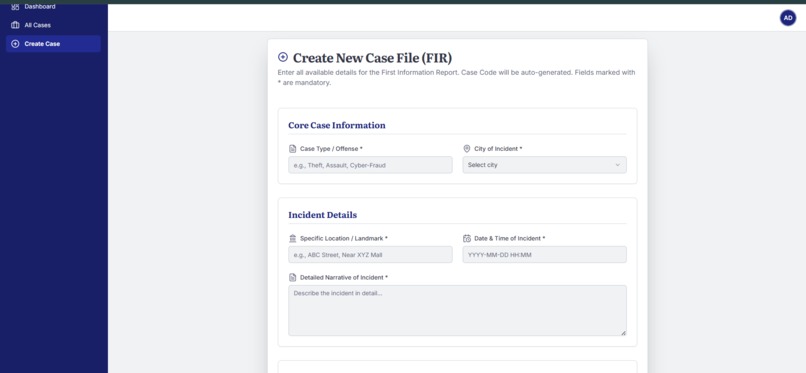The height and width of the screenshot is (373, 806).
Task: Click the Specific Location / Landmark * label
Action: tap(344, 238)
